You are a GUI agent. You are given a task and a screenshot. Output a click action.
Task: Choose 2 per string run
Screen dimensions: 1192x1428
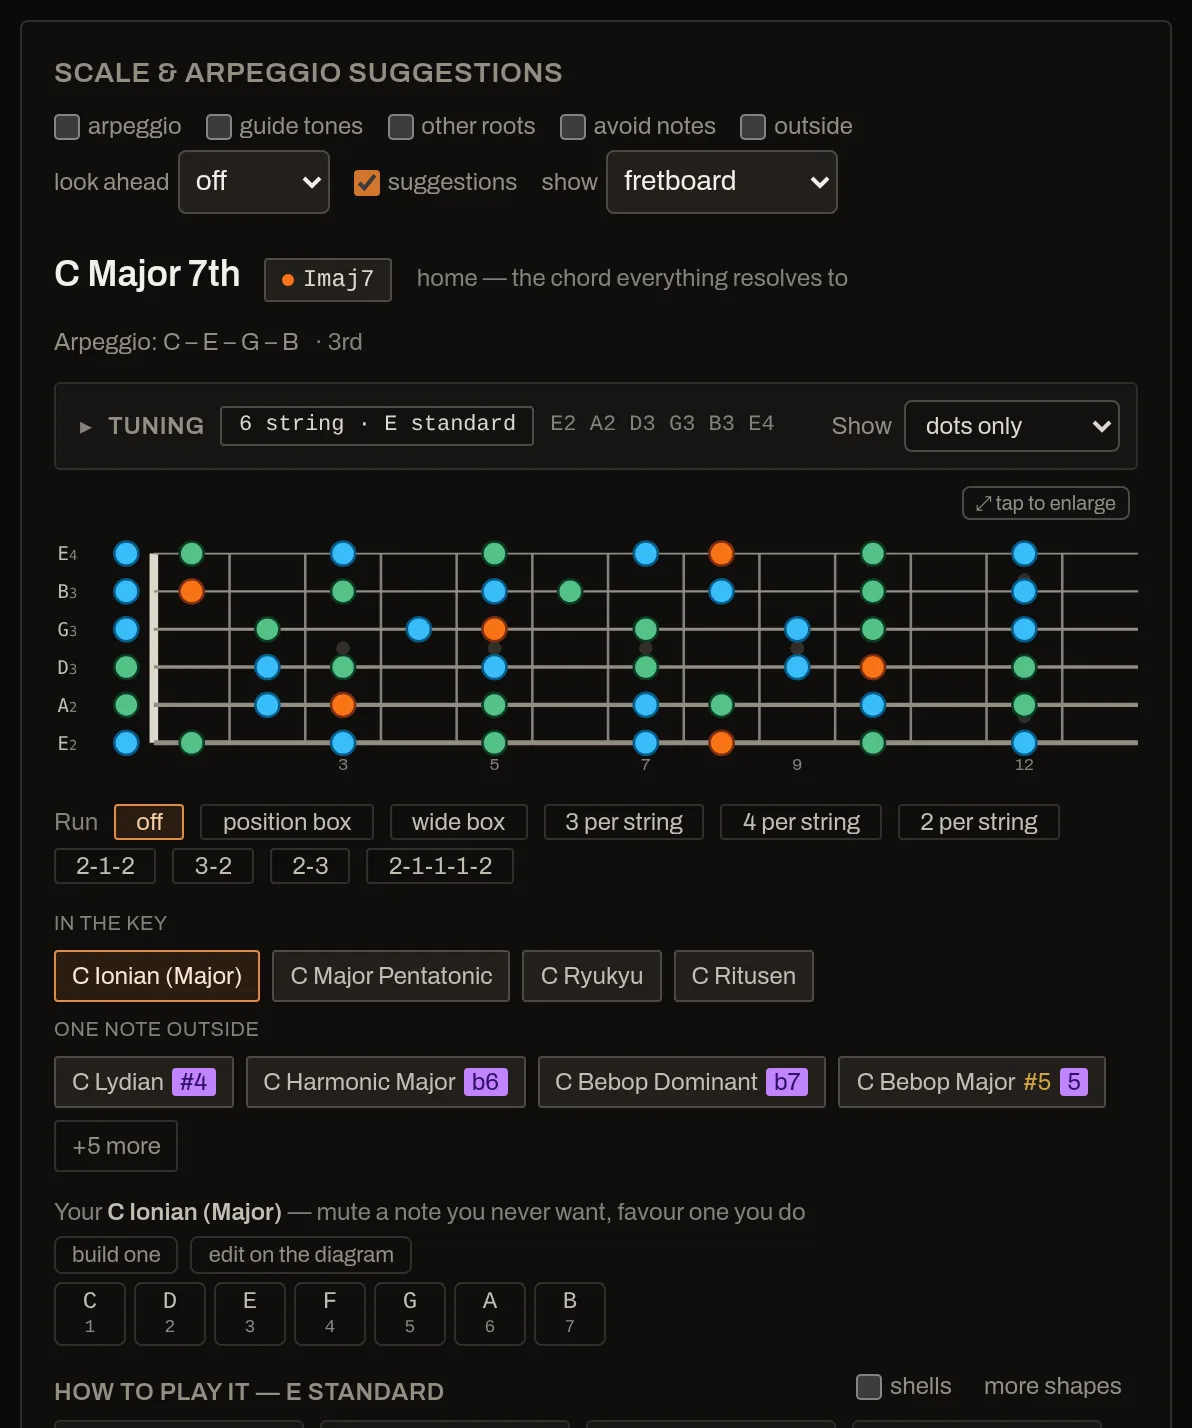pyautogui.click(x=979, y=822)
